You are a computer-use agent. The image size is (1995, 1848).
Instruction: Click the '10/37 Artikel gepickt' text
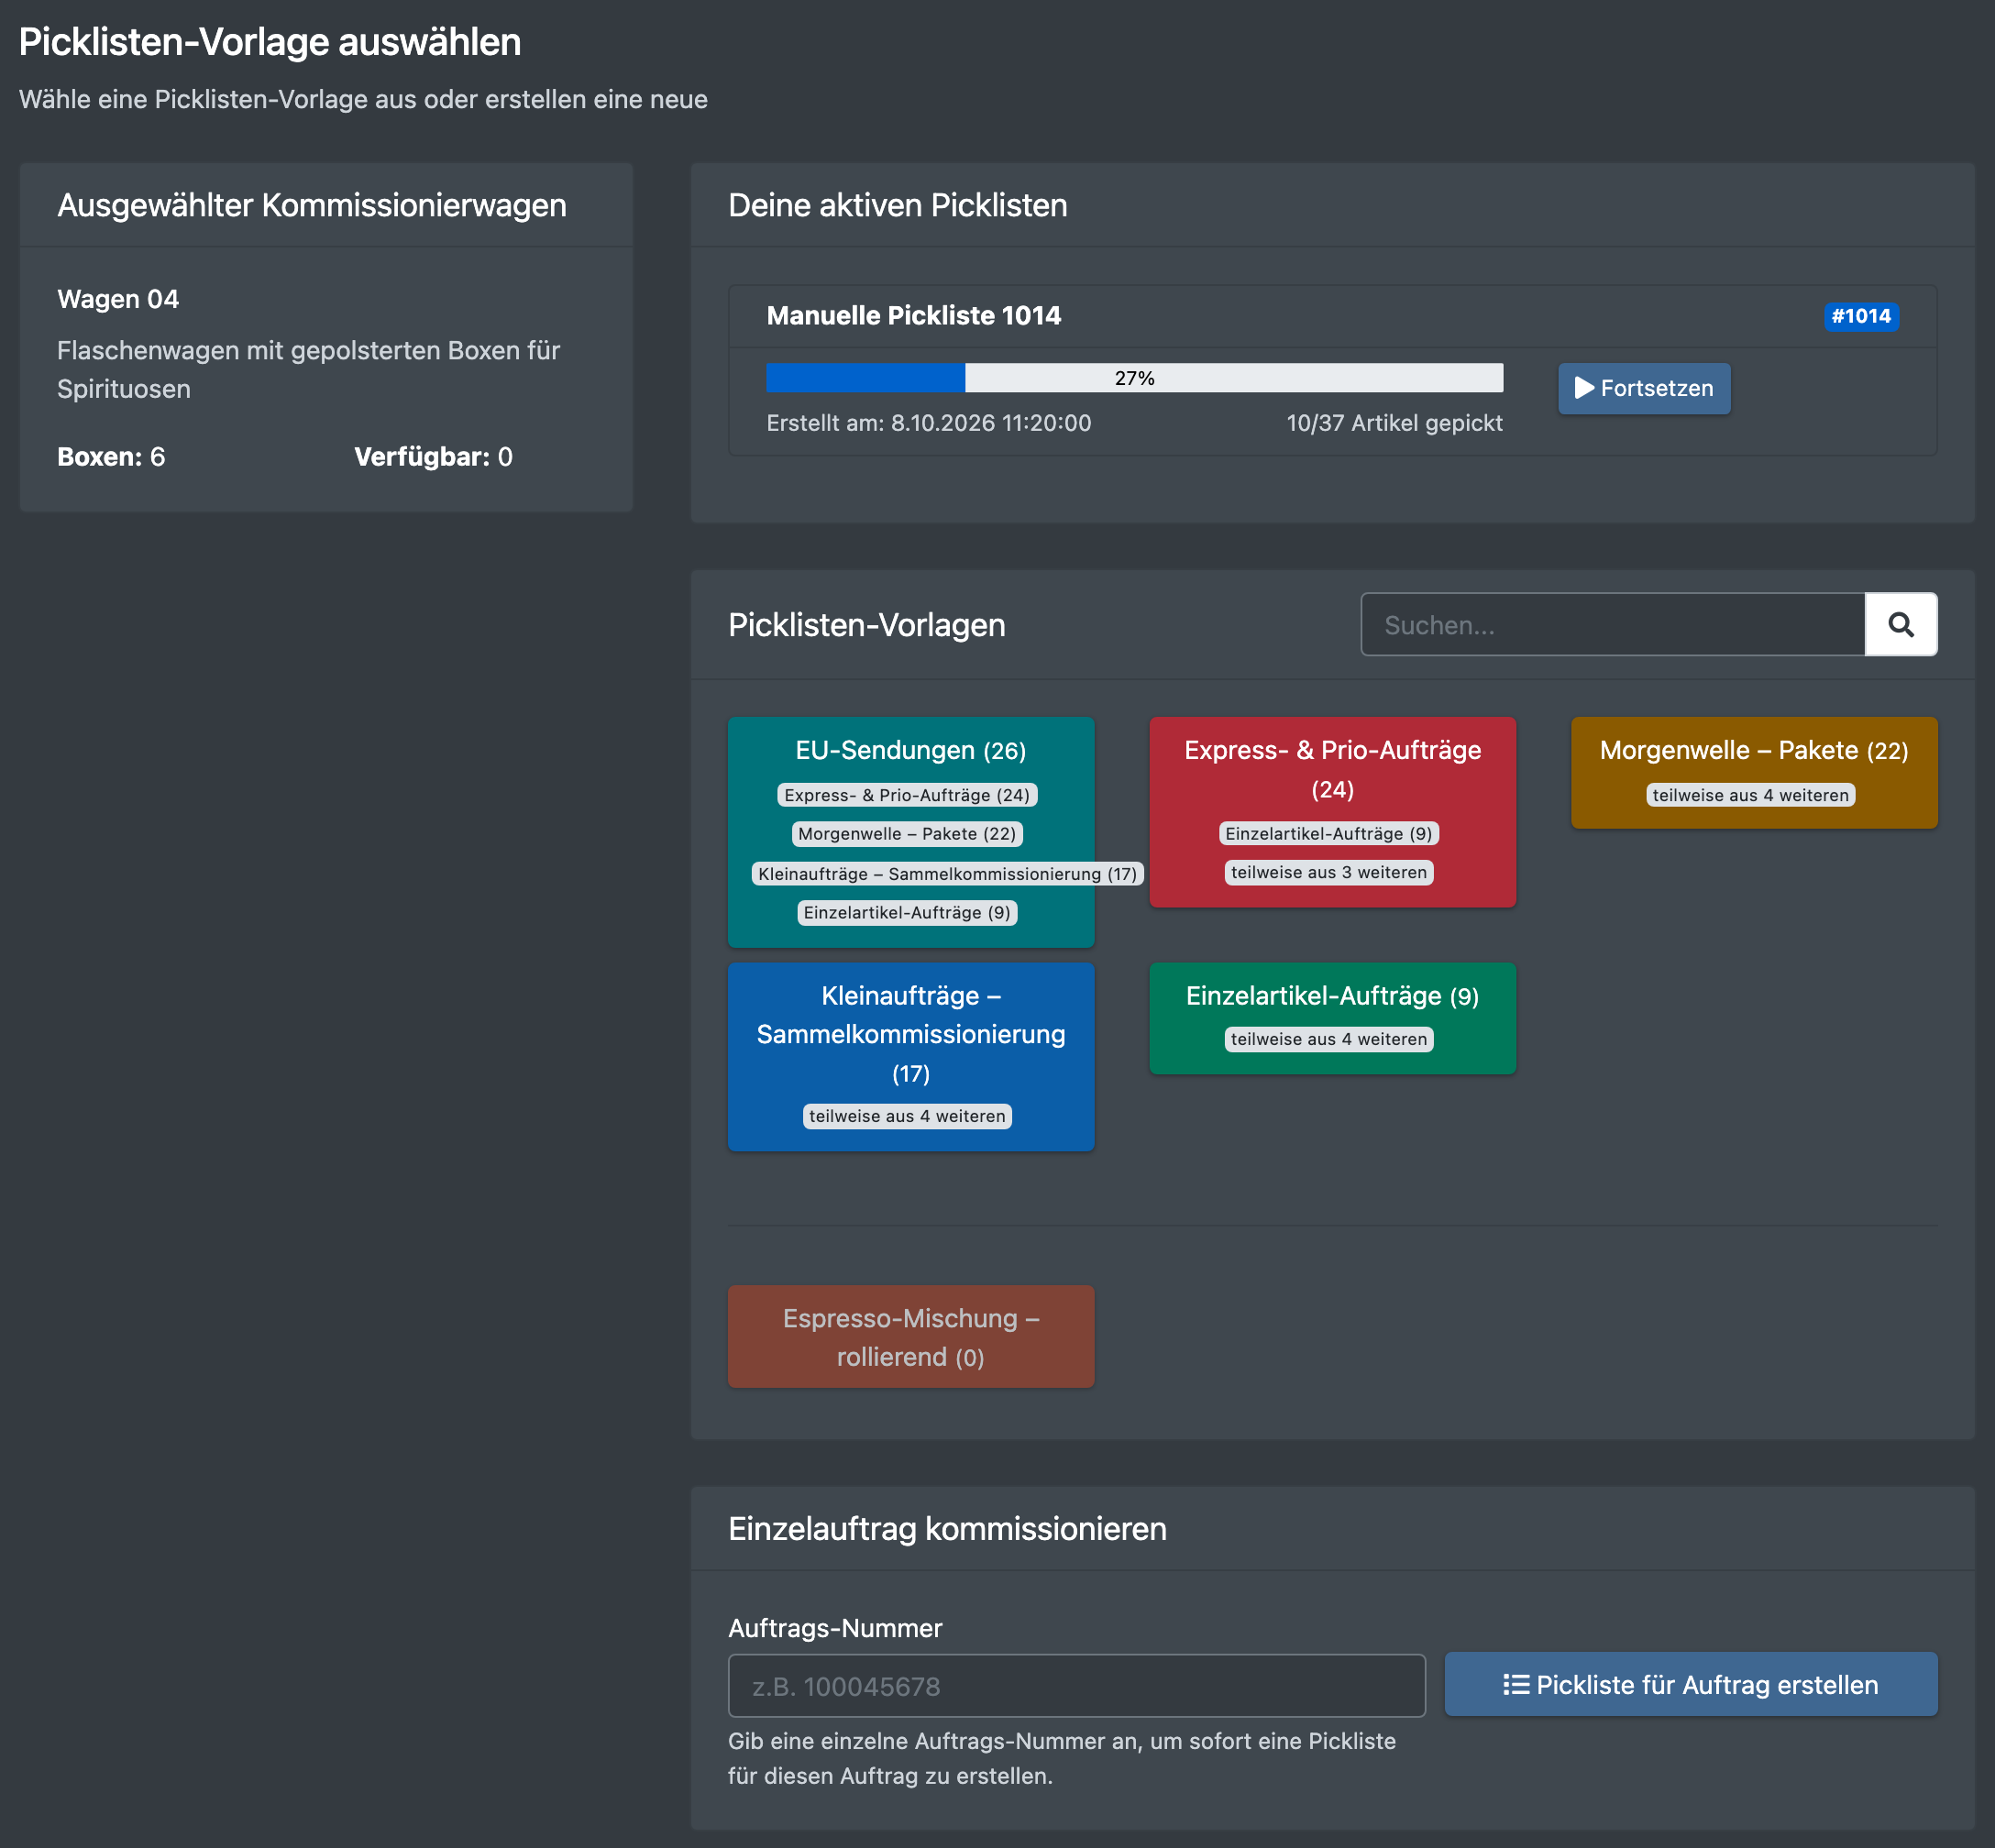pos(1394,423)
